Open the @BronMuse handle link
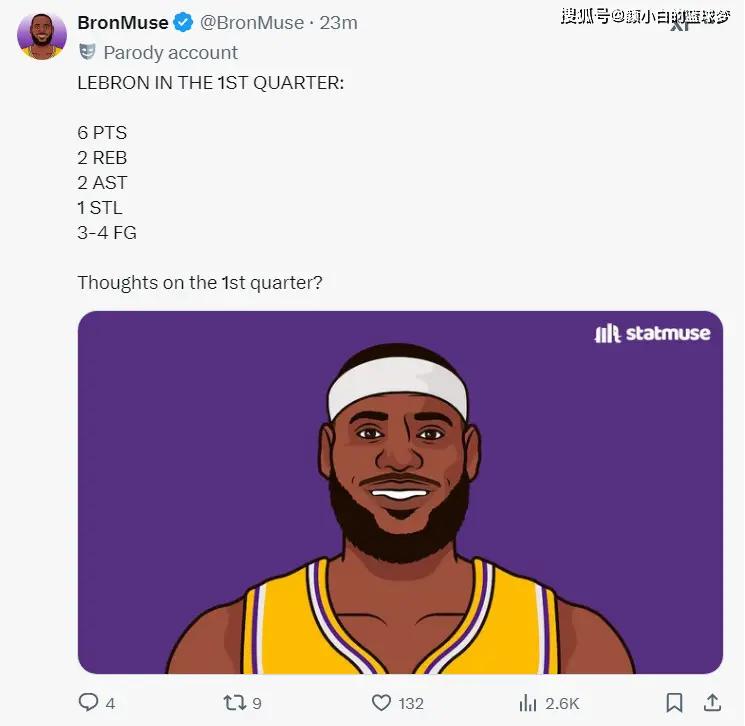 252,23
